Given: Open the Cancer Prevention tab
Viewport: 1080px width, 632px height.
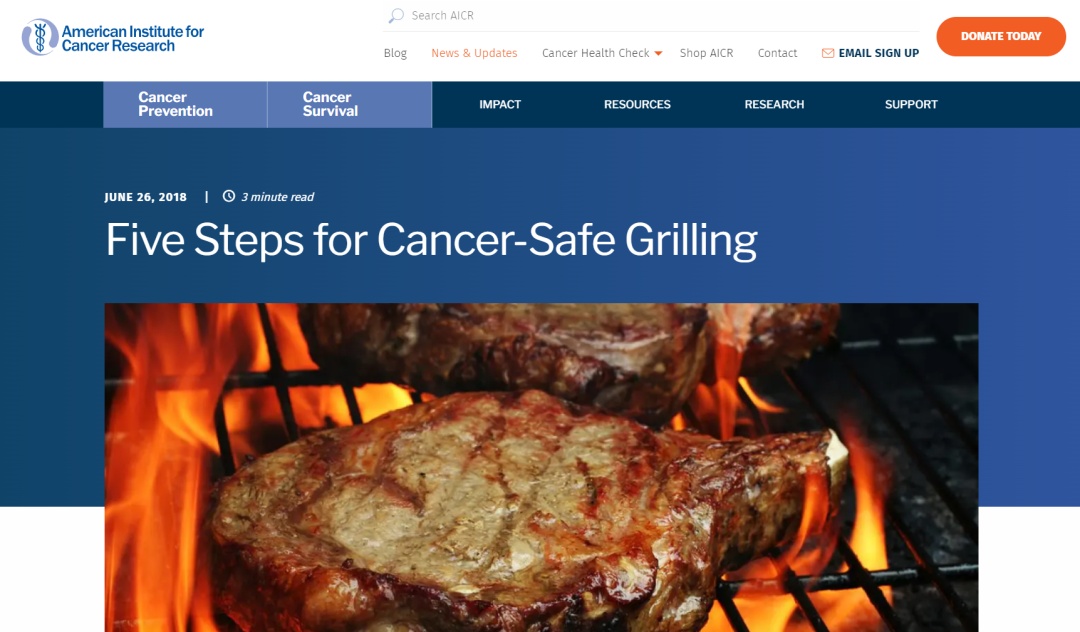Looking at the screenshot, I should 185,105.
